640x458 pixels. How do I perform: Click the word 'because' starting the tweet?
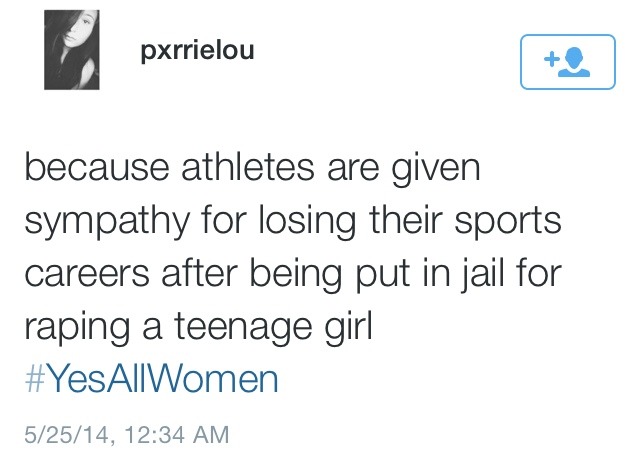click(x=97, y=167)
